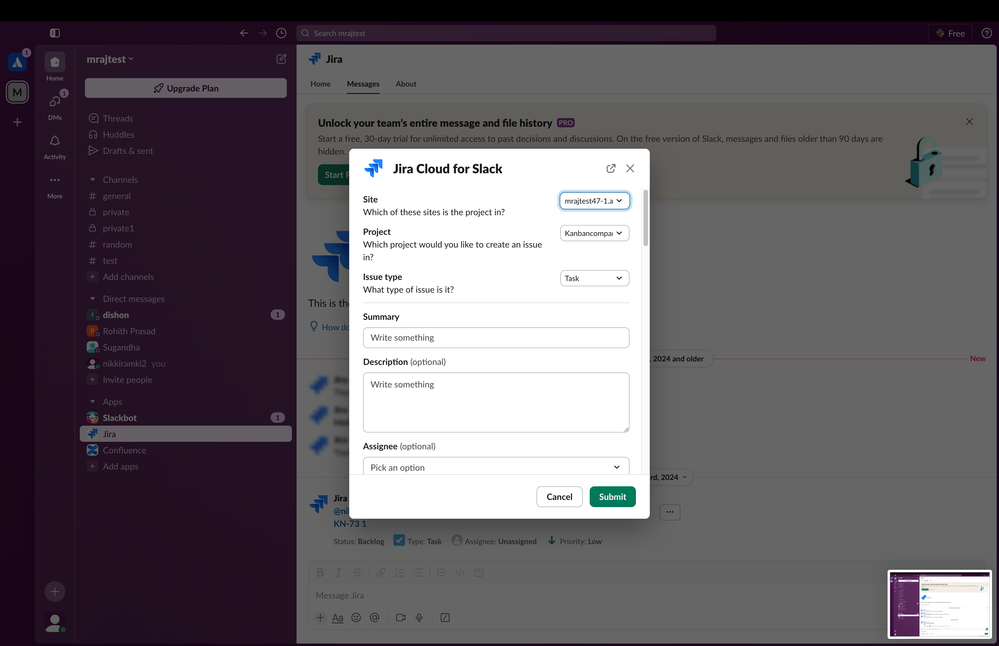Insert emoji from the composer
Image resolution: width=999 pixels, height=646 pixels.
(x=356, y=617)
